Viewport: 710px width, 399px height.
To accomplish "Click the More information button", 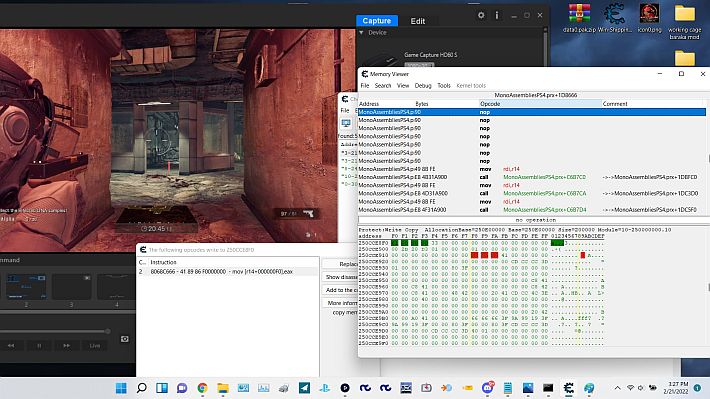I will click(340, 303).
